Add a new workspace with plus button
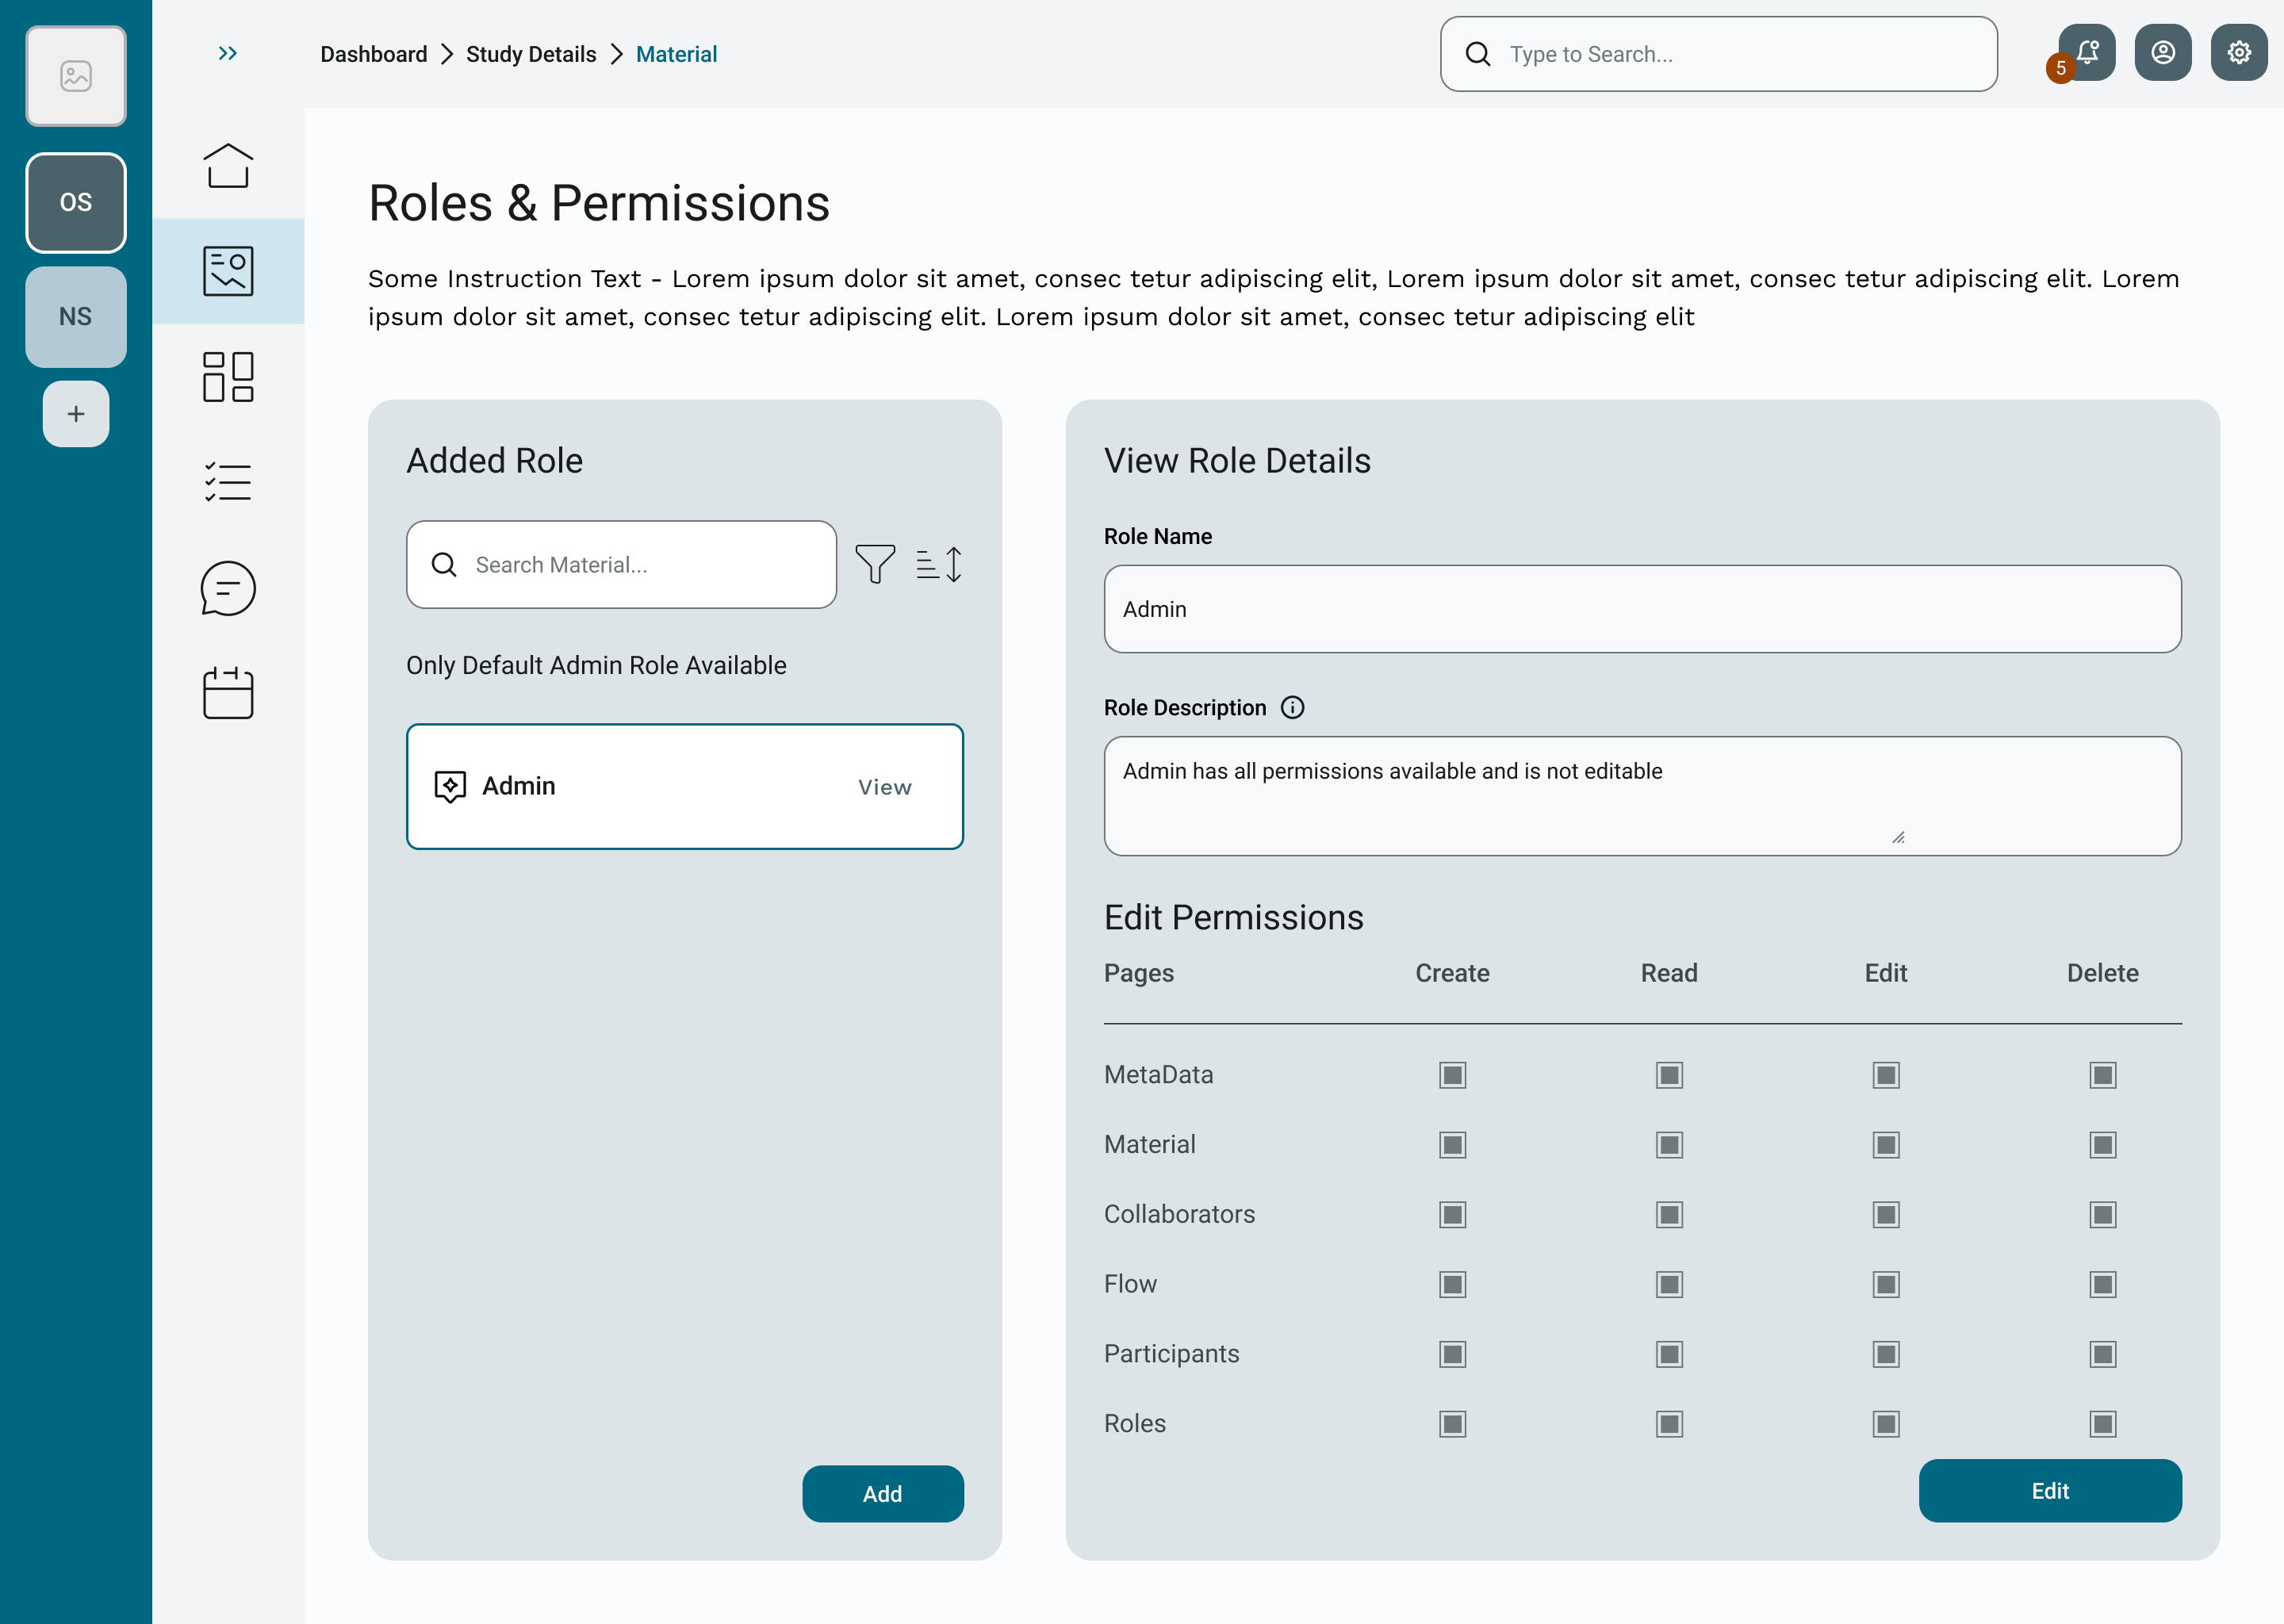The height and width of the screenshot is (1624, 2284). click(76, 414)
